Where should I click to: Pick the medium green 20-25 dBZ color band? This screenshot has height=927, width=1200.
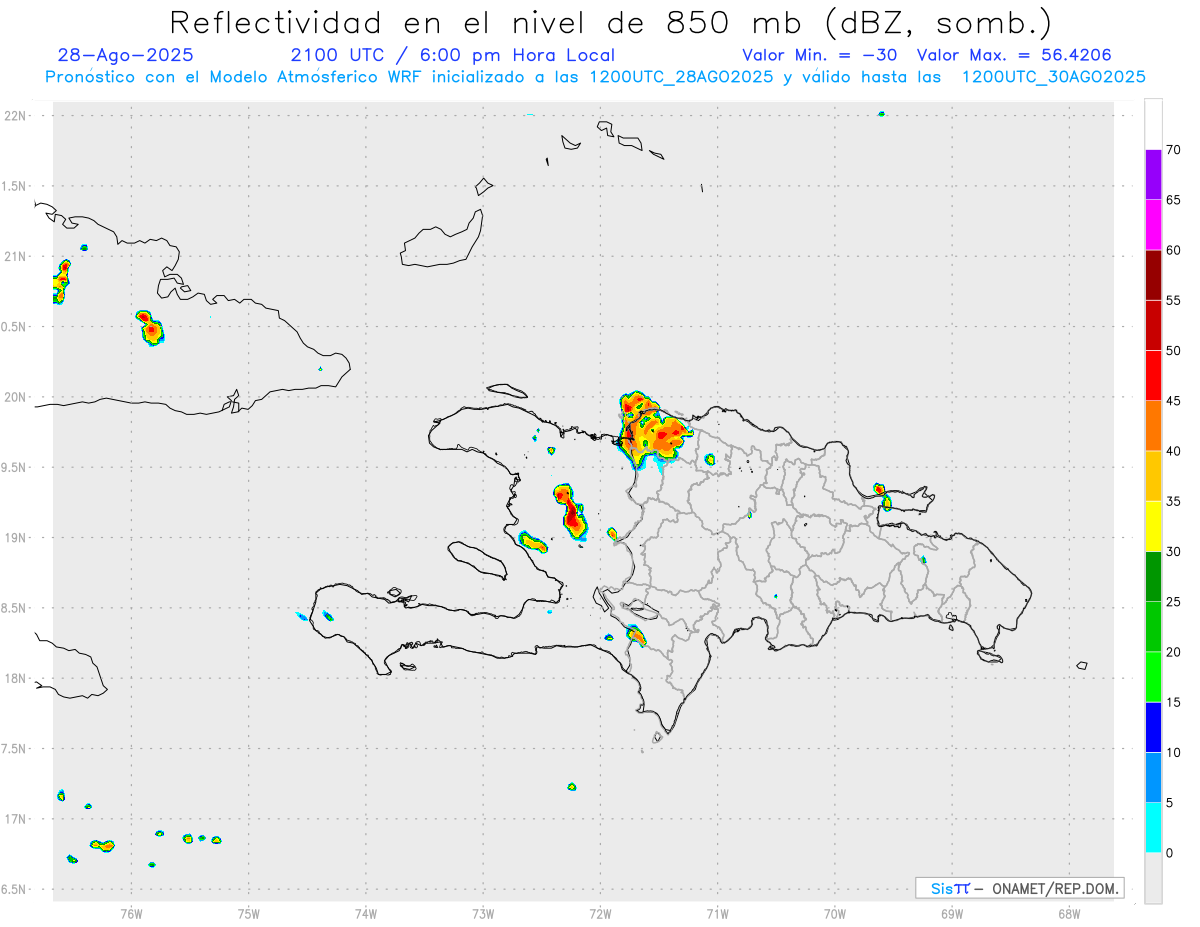[1153, 626]
